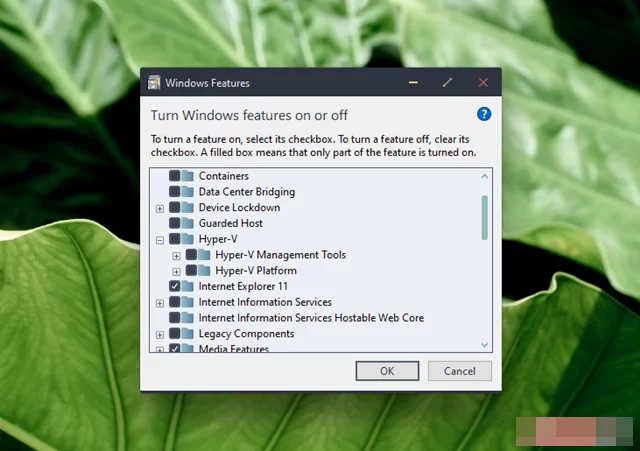Tick the Containers feature checkbox
This screenshot has height=451, width=640.
point(175,176)
